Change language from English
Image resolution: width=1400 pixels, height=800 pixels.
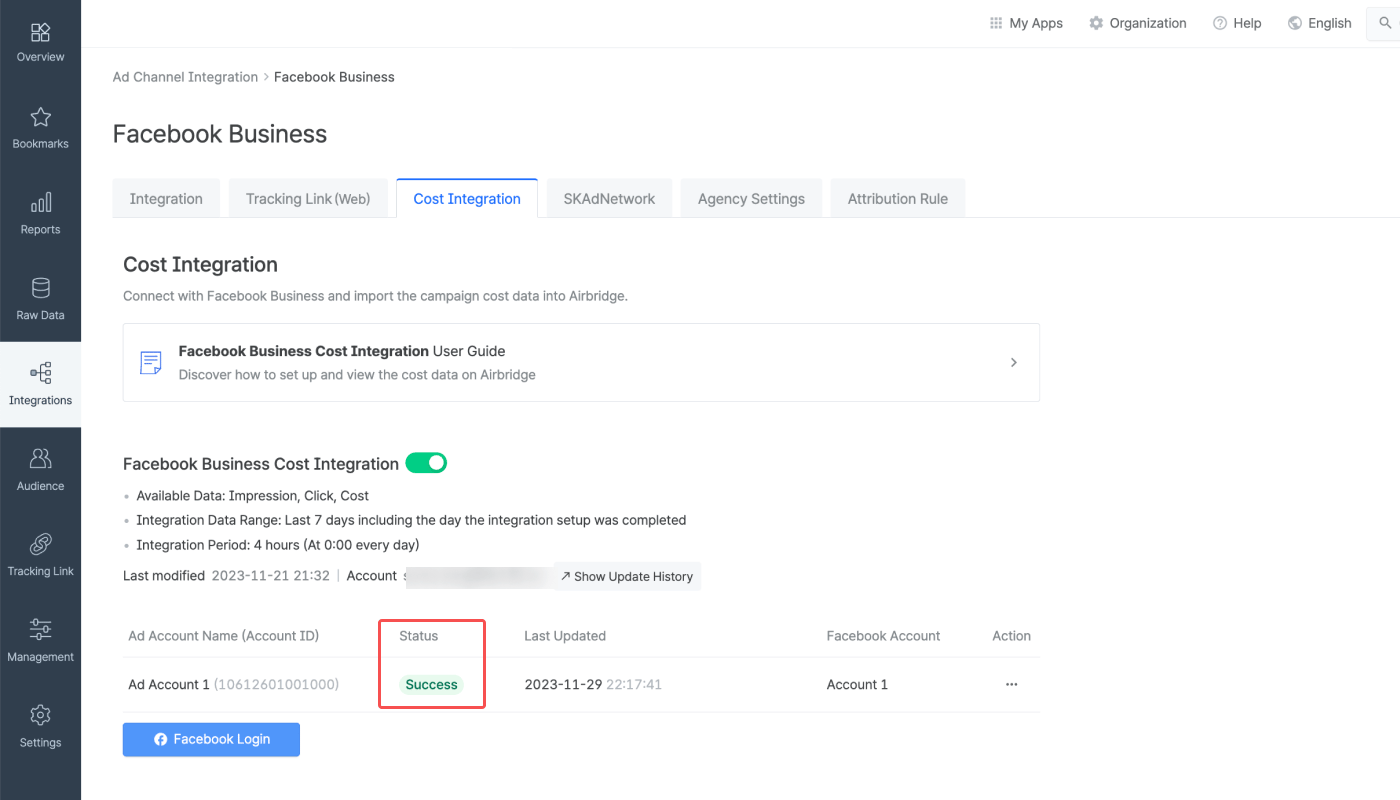point(1330,23)
